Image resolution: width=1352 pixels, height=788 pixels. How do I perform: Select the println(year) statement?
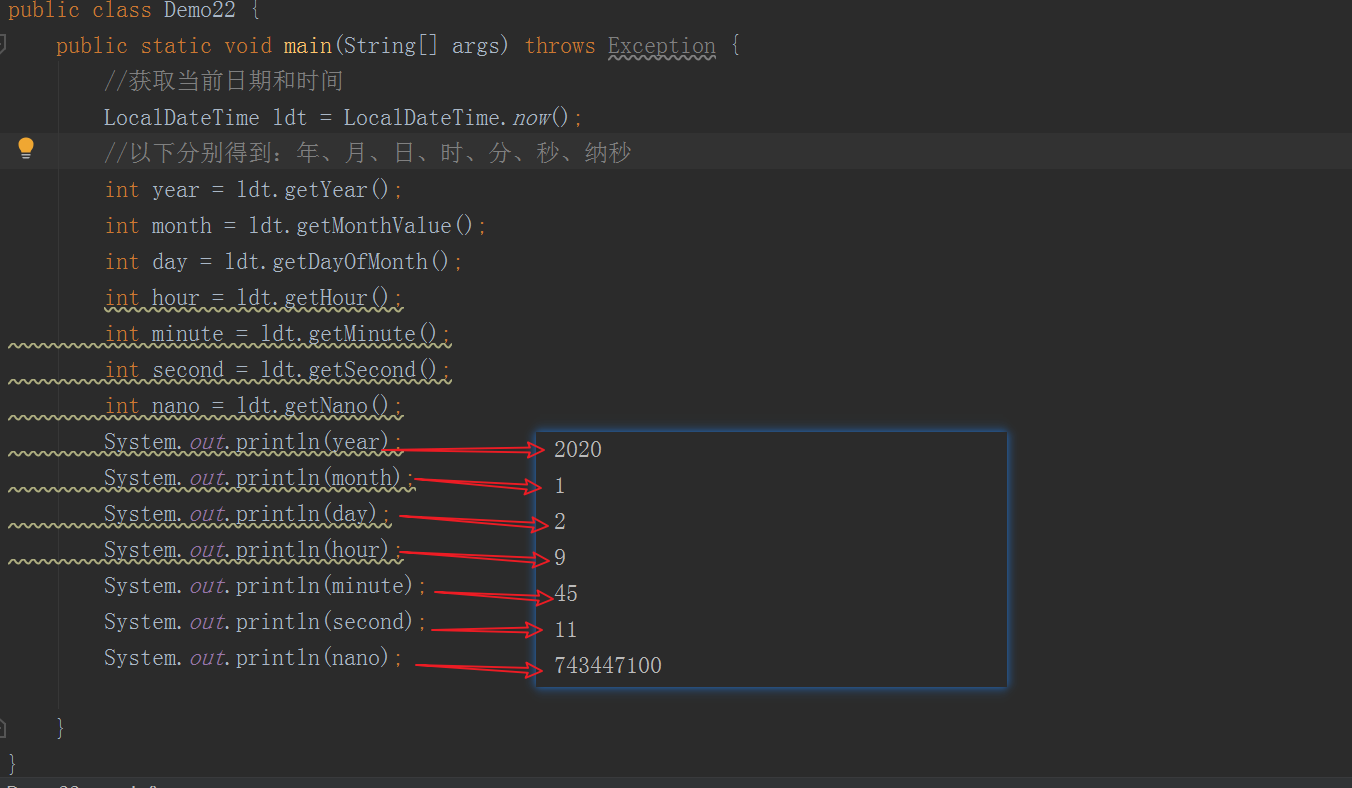(250, 441)
